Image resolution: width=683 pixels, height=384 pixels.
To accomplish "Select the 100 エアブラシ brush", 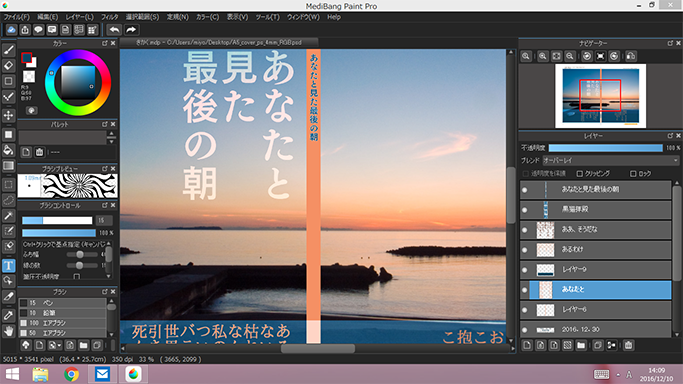I will pos(62,323).
